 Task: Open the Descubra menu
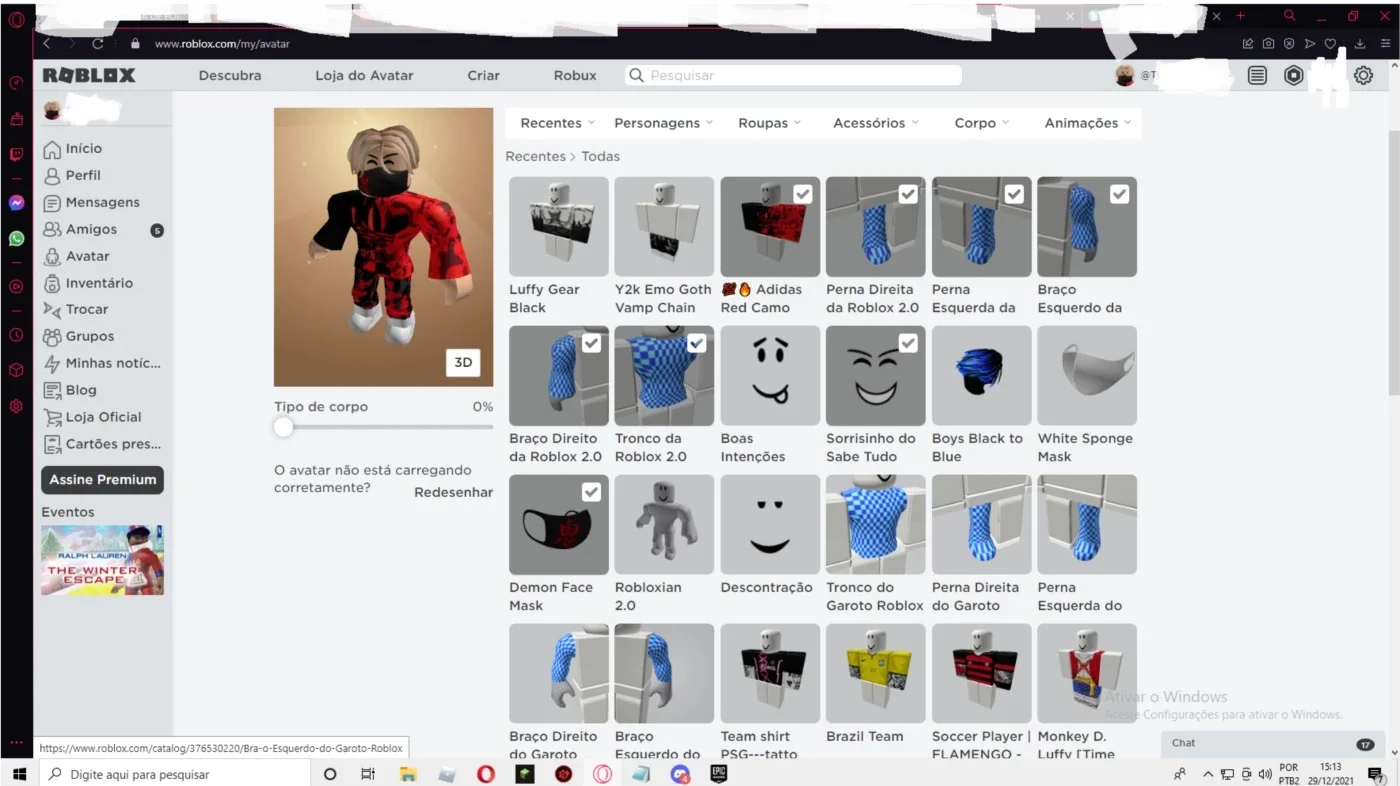(230, 75)
